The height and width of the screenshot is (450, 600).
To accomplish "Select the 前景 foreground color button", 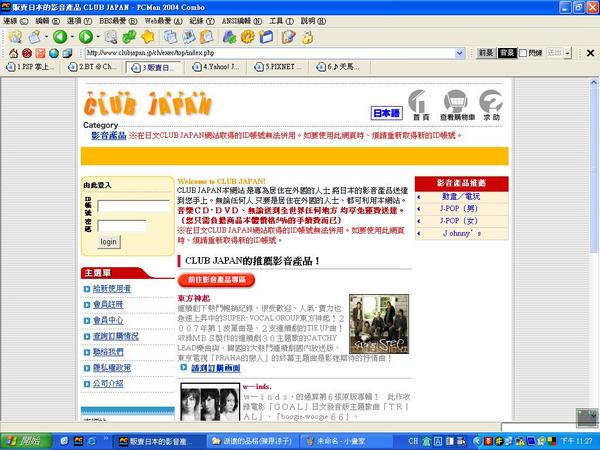I will click(x=486, y=53).
